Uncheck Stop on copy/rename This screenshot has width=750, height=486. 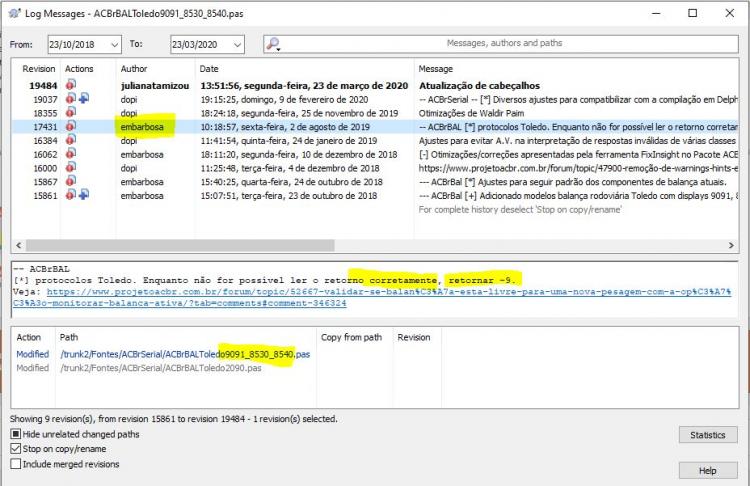tap(16, 449)
